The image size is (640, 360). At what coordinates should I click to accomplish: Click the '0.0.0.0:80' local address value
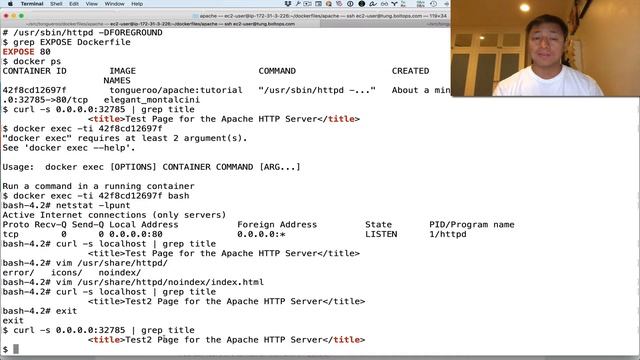coord(136,234)
